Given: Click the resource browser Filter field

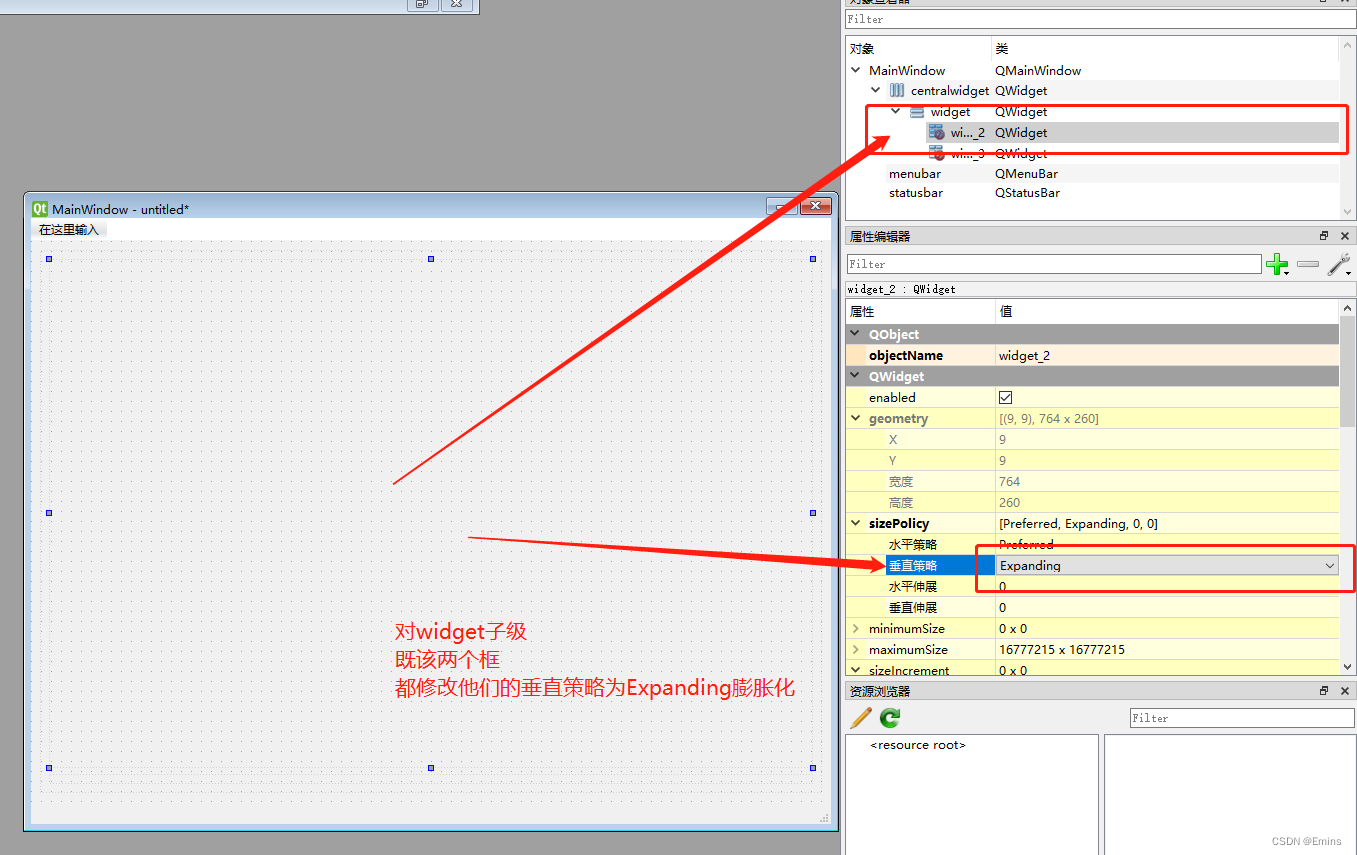Looking at the screenshot, I should pos(1241,718).
